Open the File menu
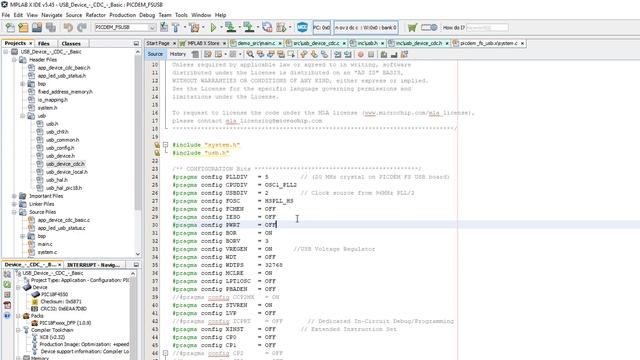The width and height of the screenshot is (640, 360). (x=6, y=15)
